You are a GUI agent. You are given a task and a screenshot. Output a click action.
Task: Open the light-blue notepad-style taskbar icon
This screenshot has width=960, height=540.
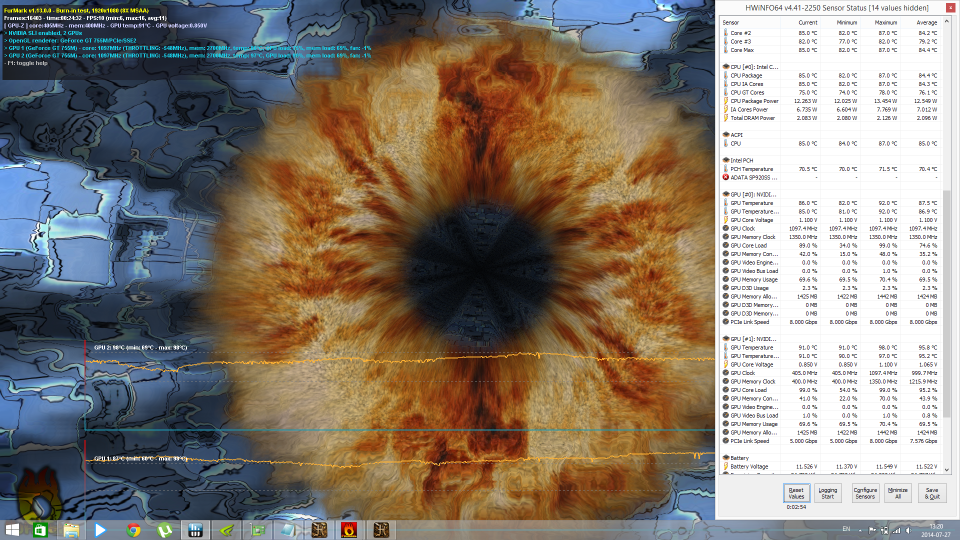point(288,530)
